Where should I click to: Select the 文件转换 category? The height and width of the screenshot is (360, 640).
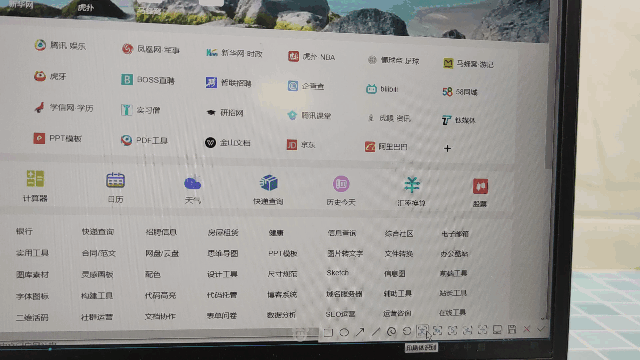coord(399,253)
